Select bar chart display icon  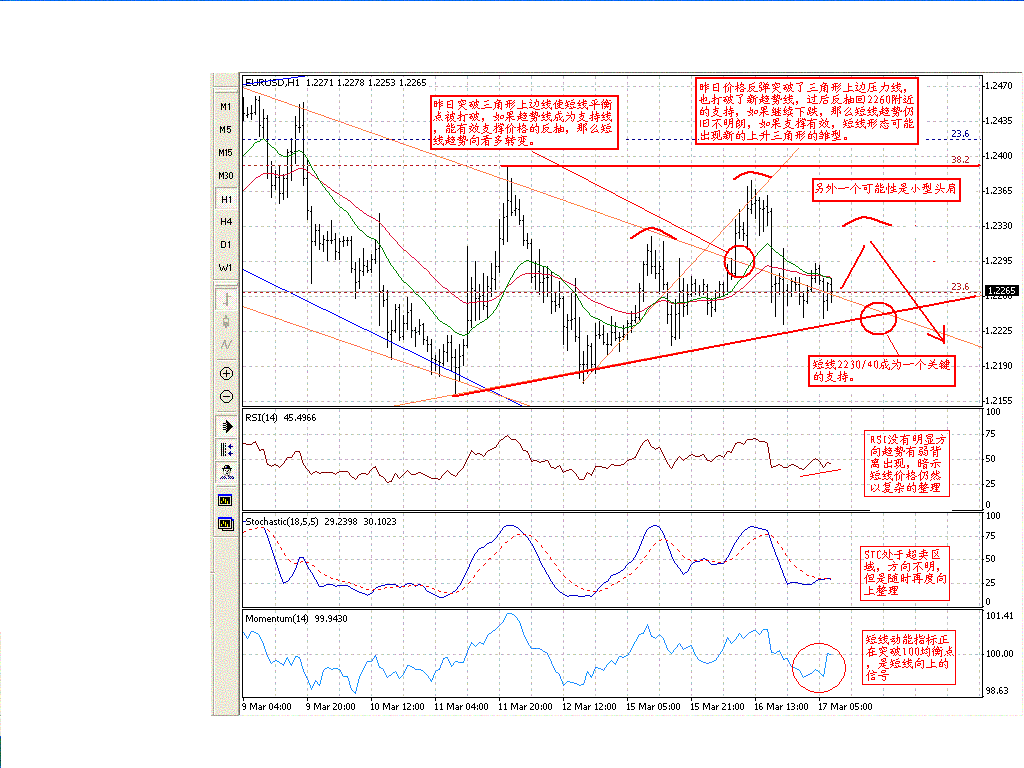click(x=226, y=300)
